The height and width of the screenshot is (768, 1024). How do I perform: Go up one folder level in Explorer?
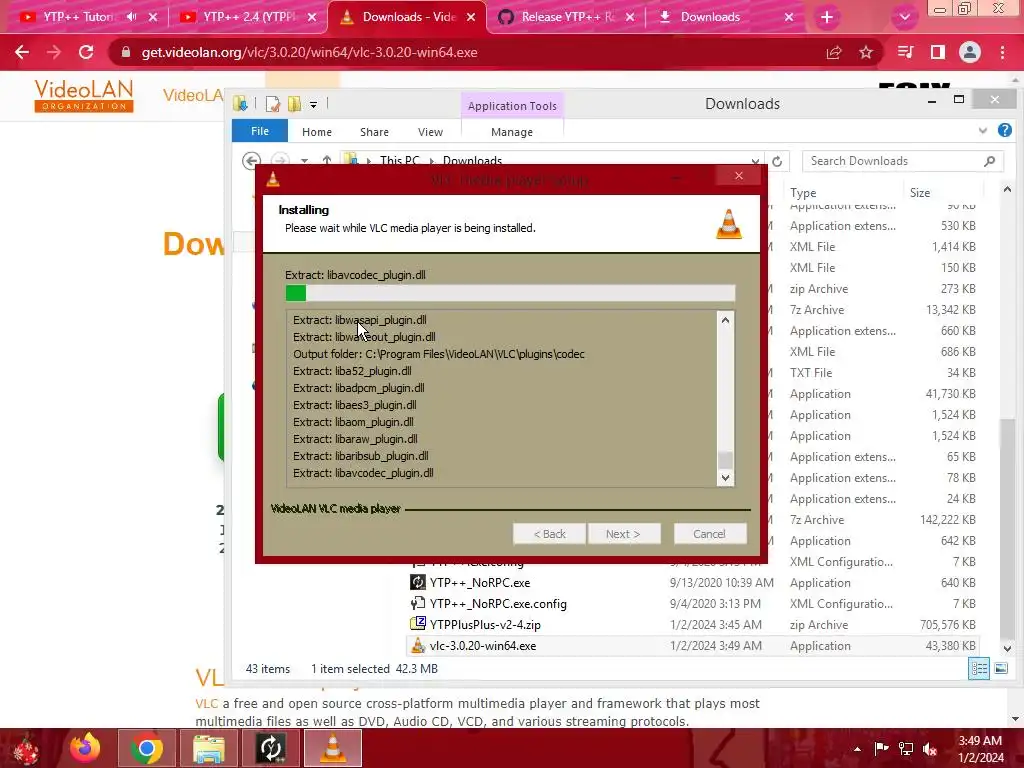tap(327, 161)
